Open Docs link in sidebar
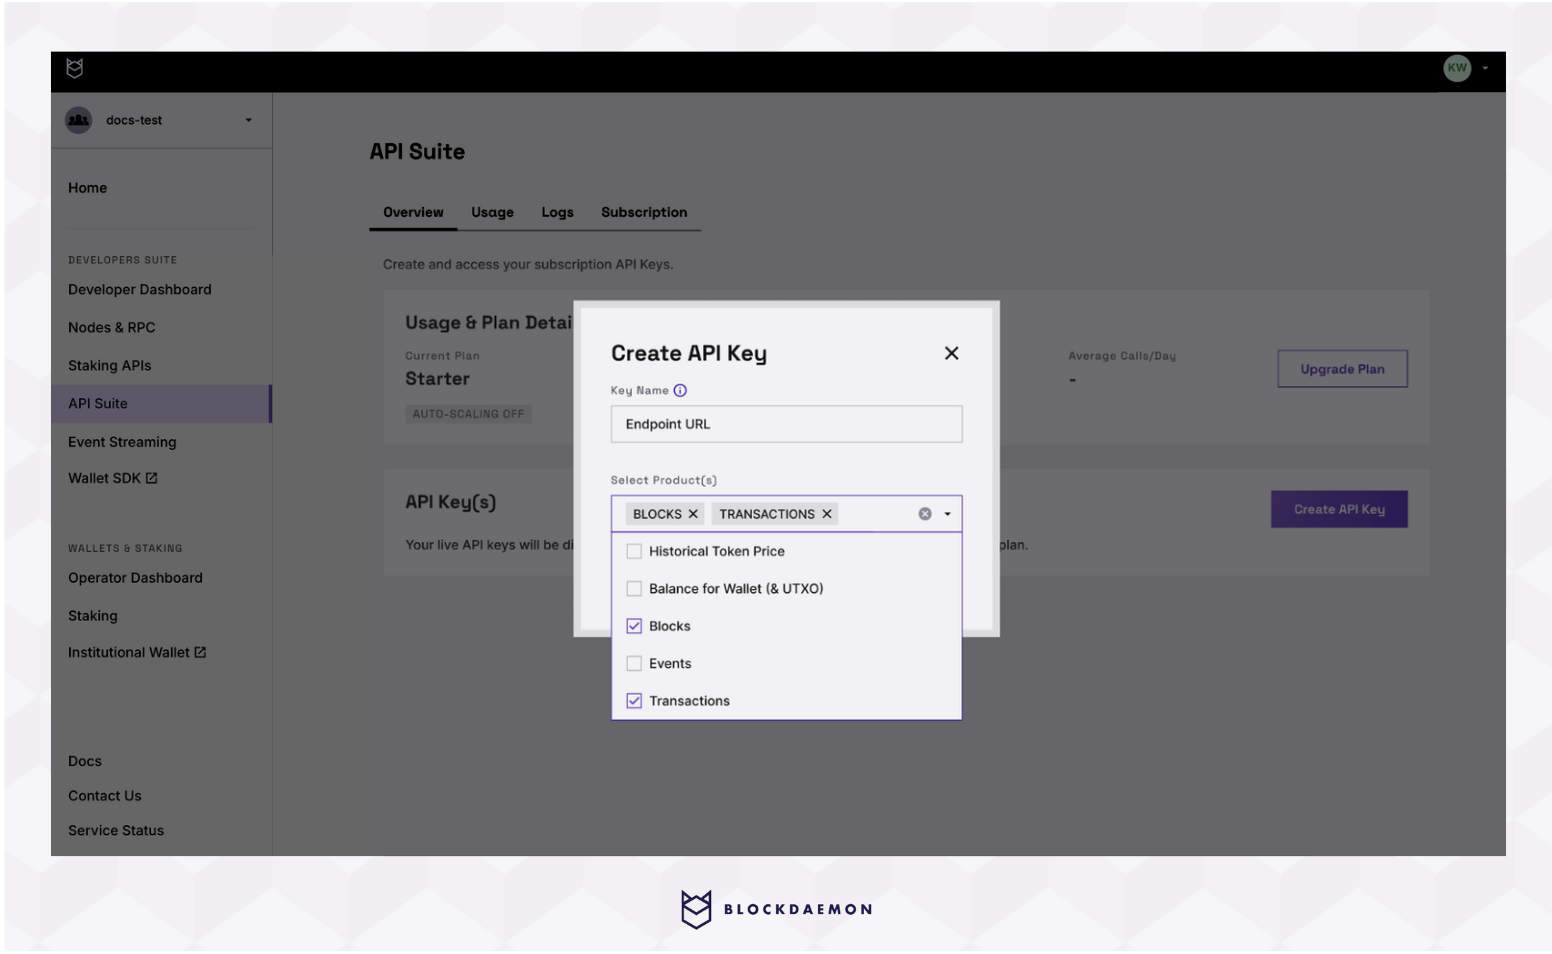Viewport: 1552px width, 954px height. (x=85, y=761)
